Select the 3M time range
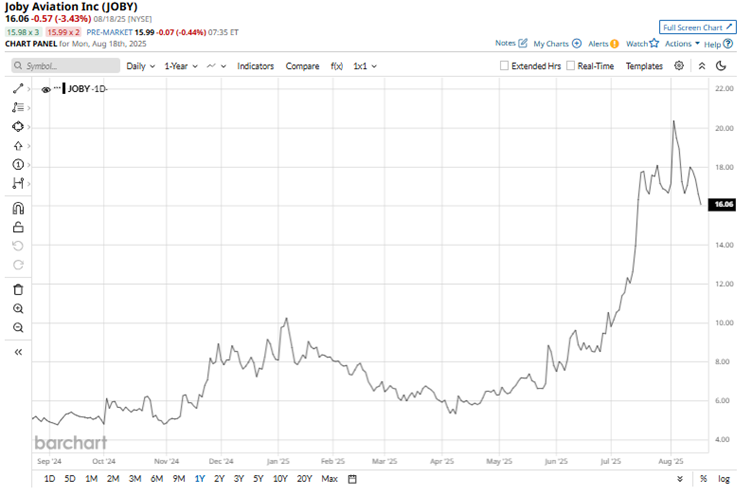Screen dimensions: 752x497 (x=135, y=479)
